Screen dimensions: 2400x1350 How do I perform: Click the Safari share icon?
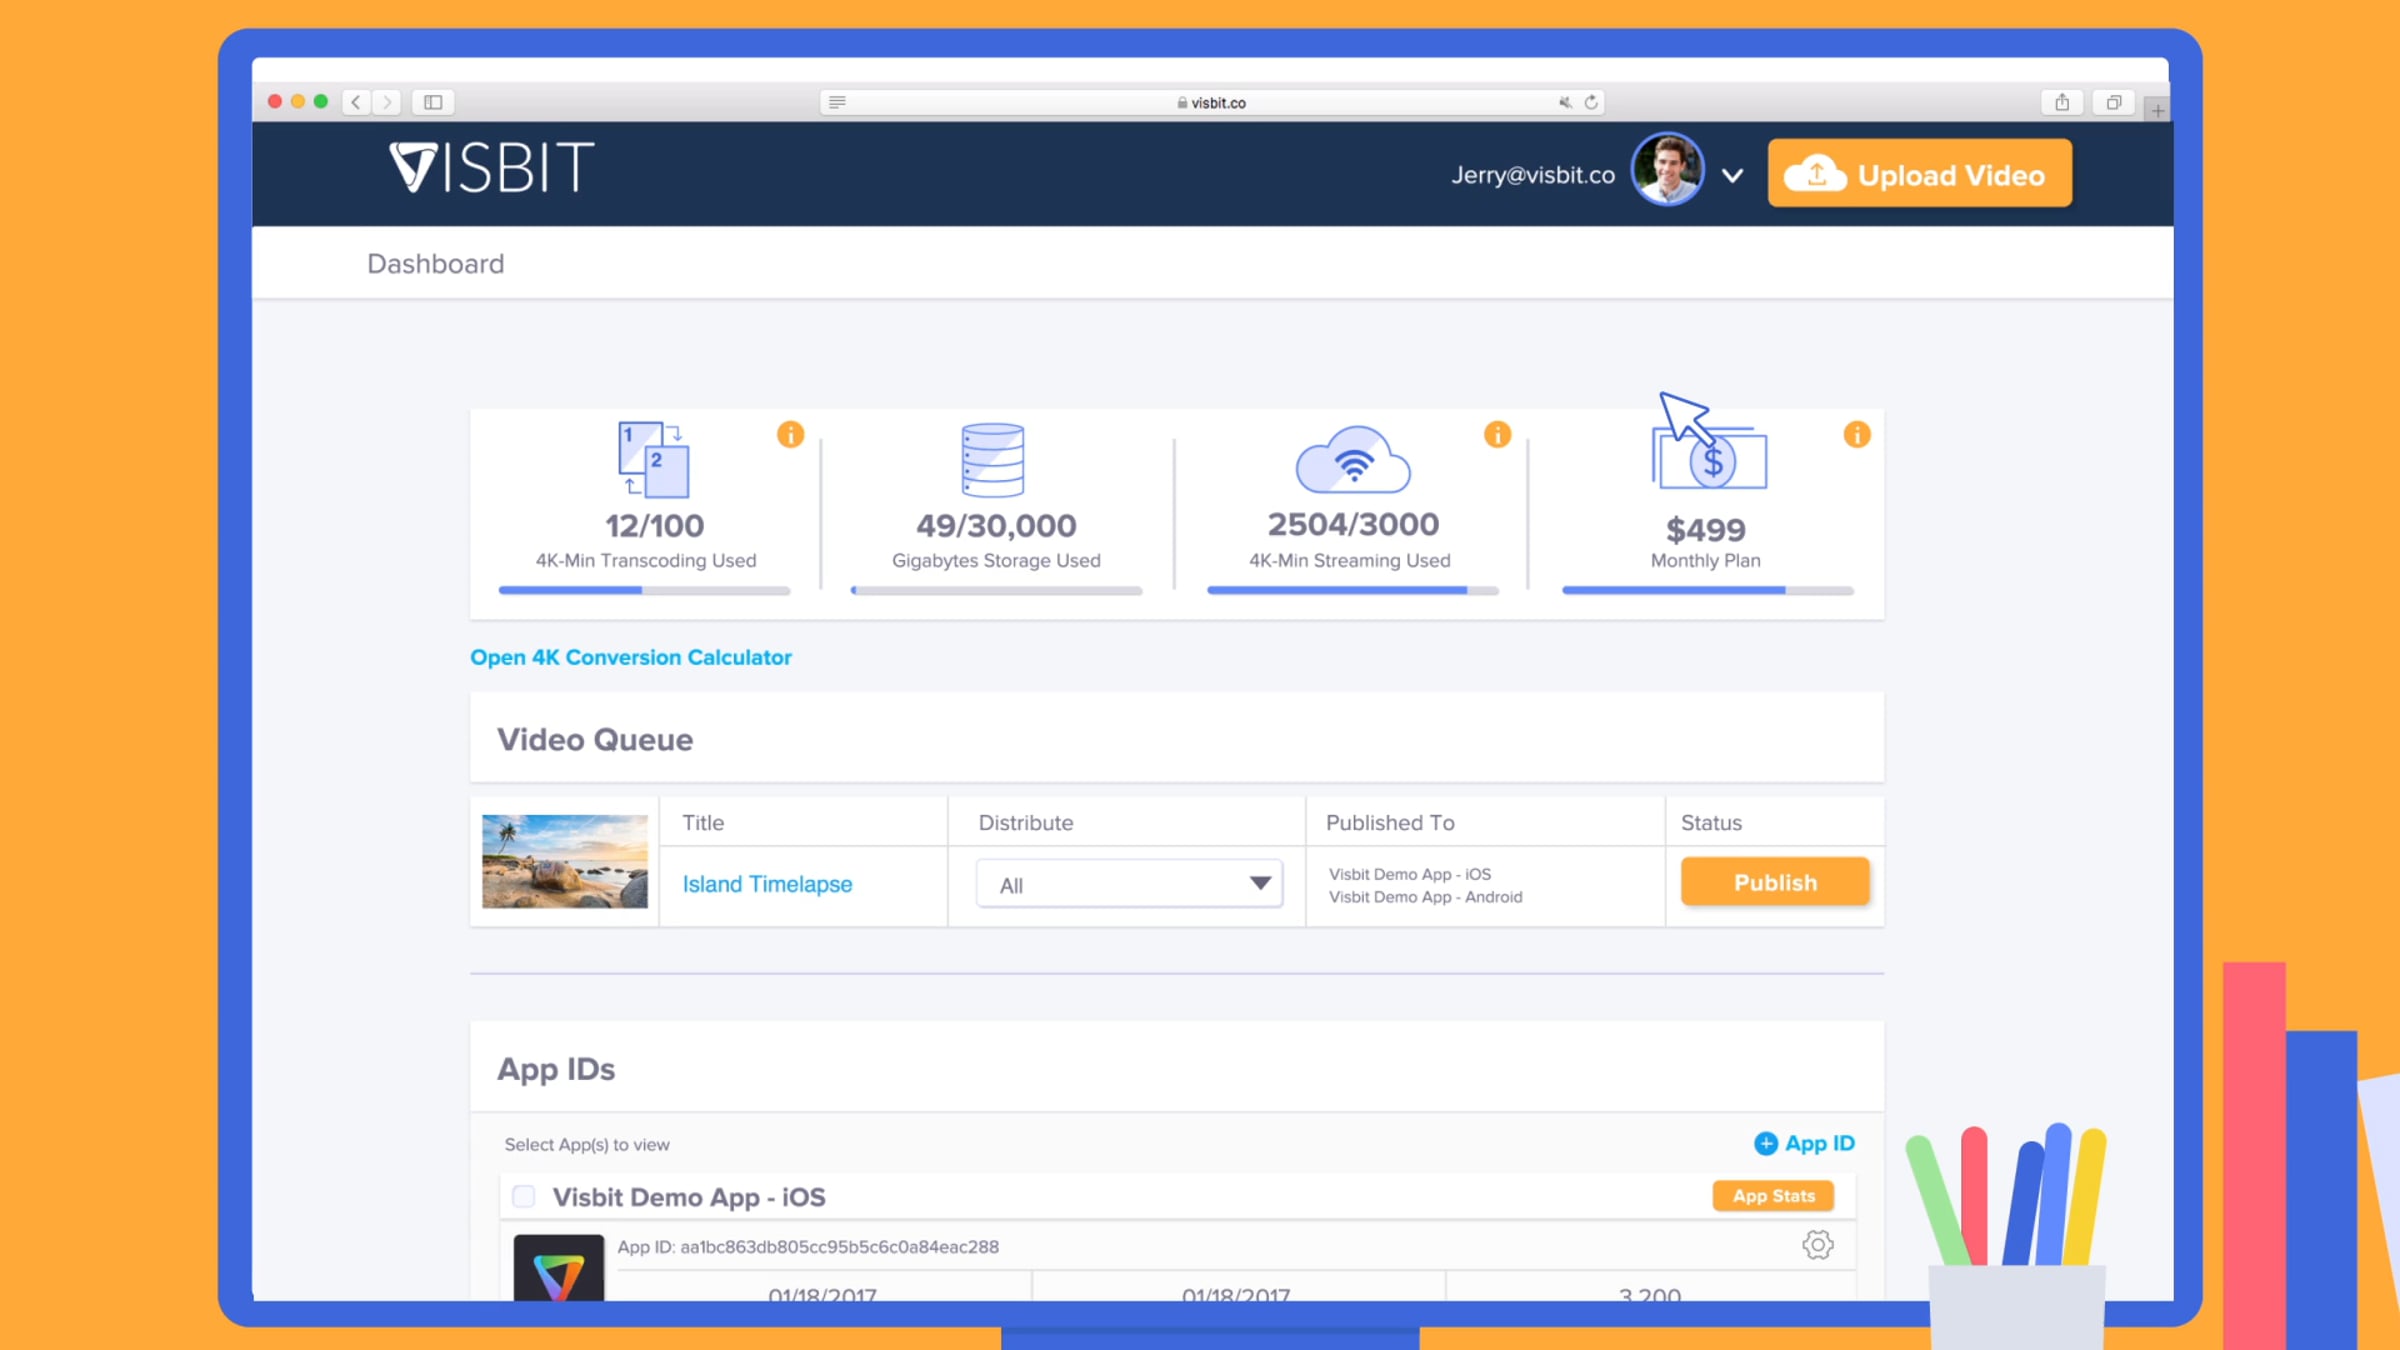tap(2062, 102)
